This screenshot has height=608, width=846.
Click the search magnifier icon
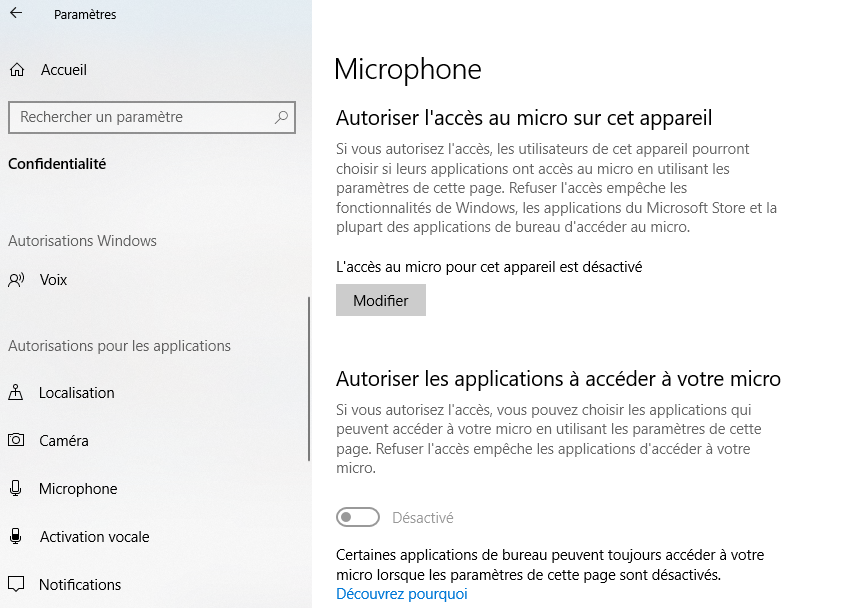[x=281, y=117]
